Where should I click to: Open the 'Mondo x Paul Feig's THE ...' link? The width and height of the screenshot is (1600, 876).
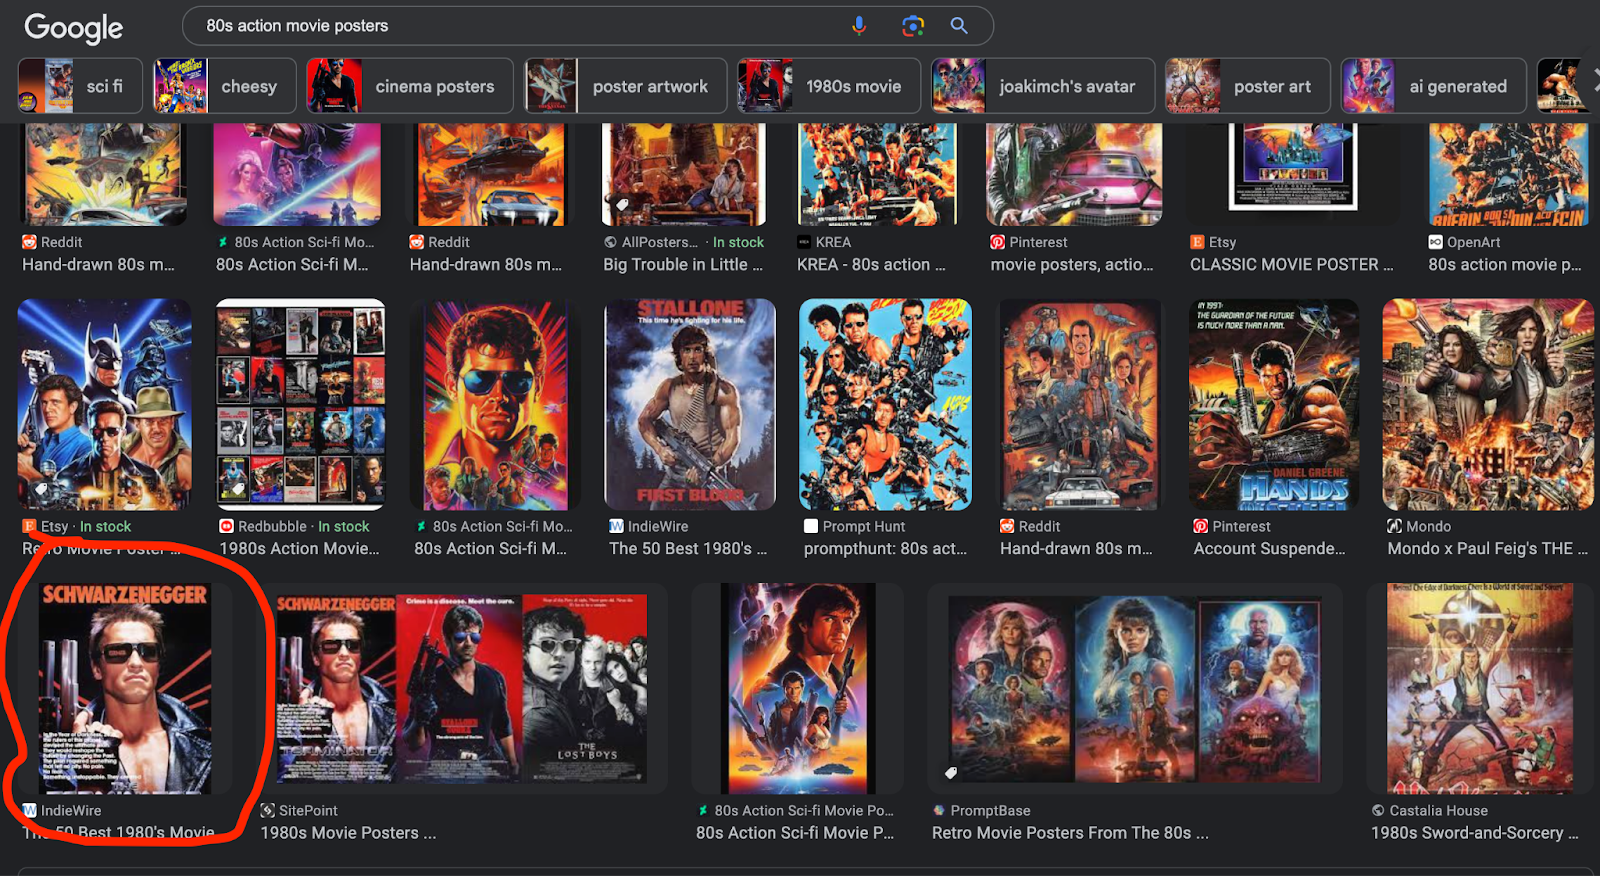coord(1487,549)
